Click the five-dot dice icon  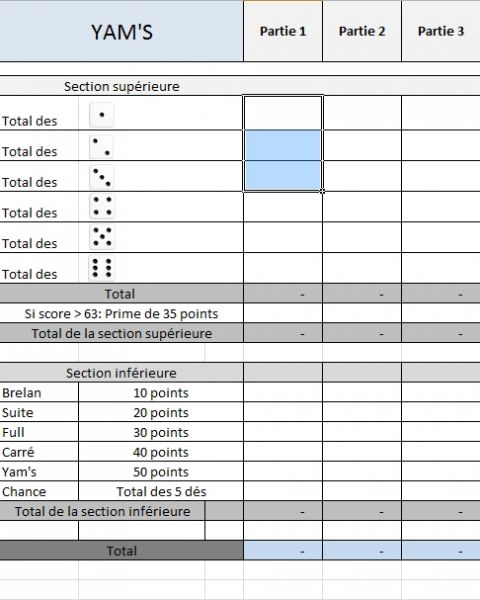click(x=102, y=237)
